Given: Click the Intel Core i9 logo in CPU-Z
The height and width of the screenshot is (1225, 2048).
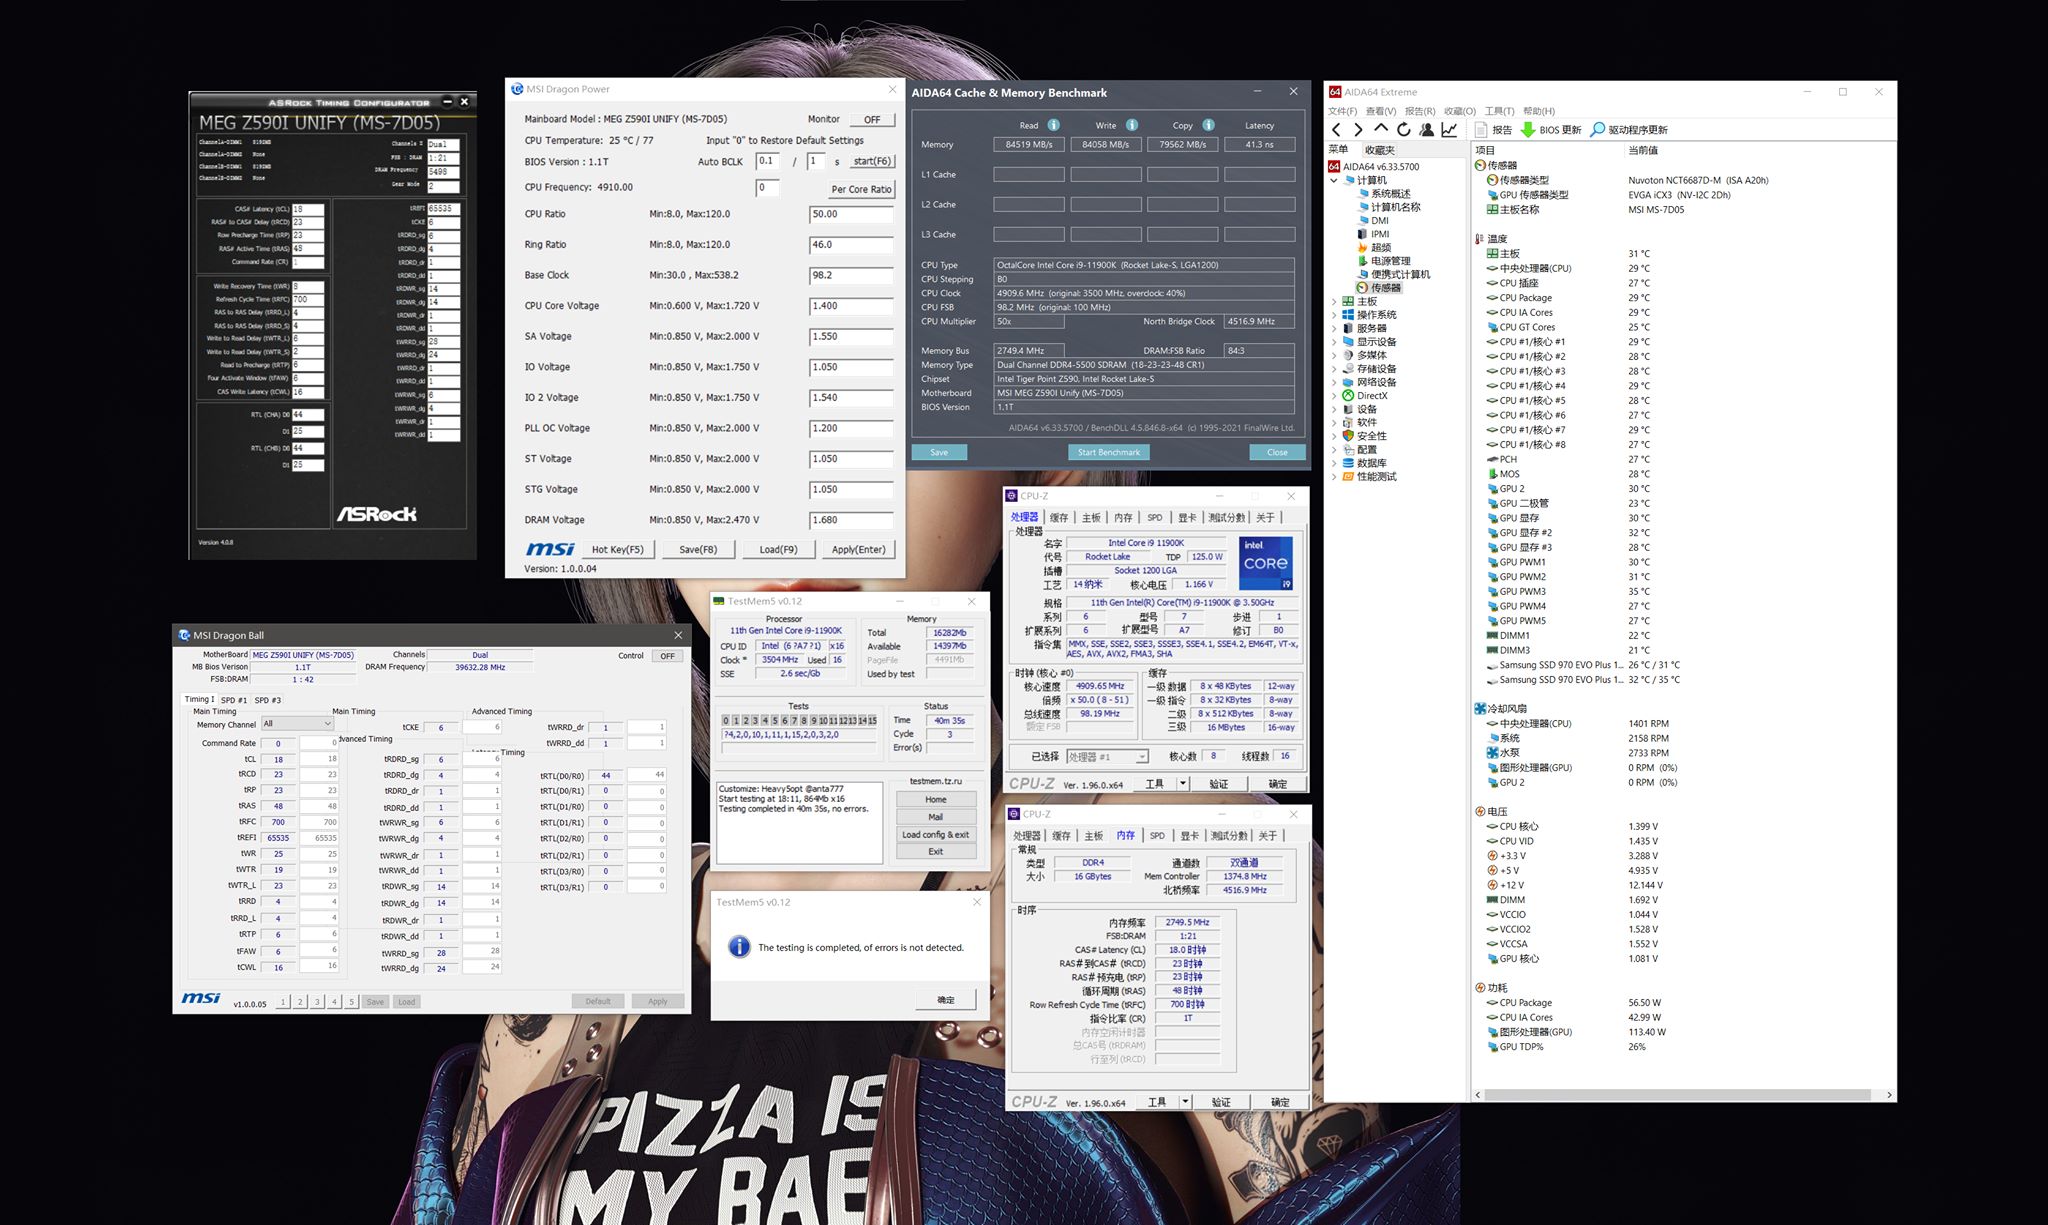Looking at the screenshot, I should (x=1266, y=563).
